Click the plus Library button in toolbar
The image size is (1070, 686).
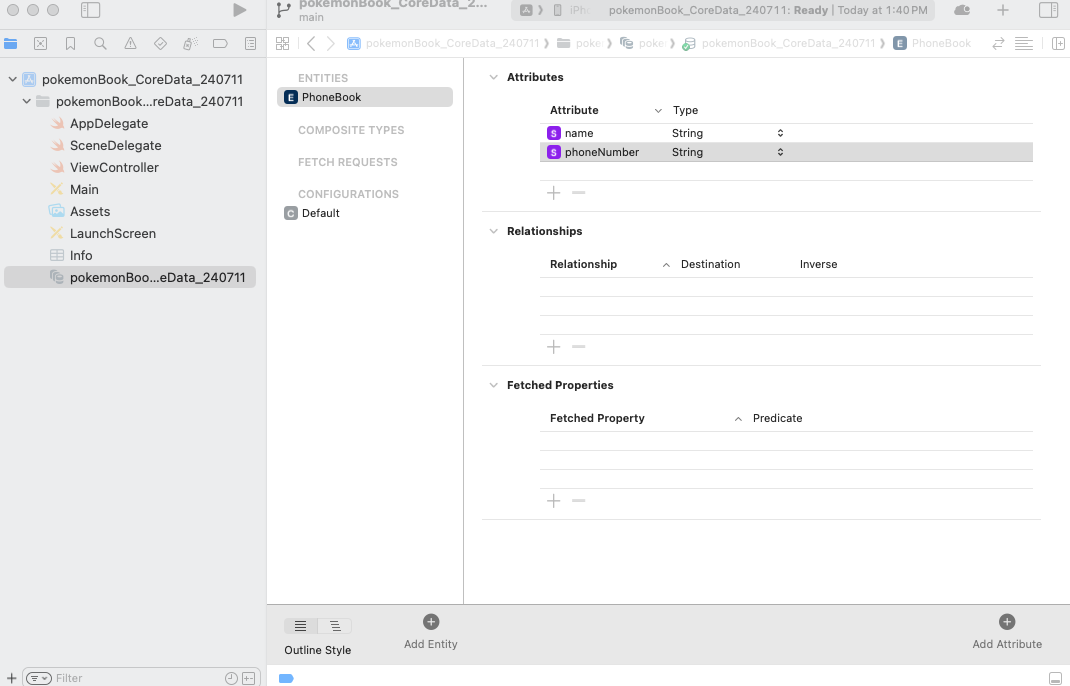click(1002, 10)
